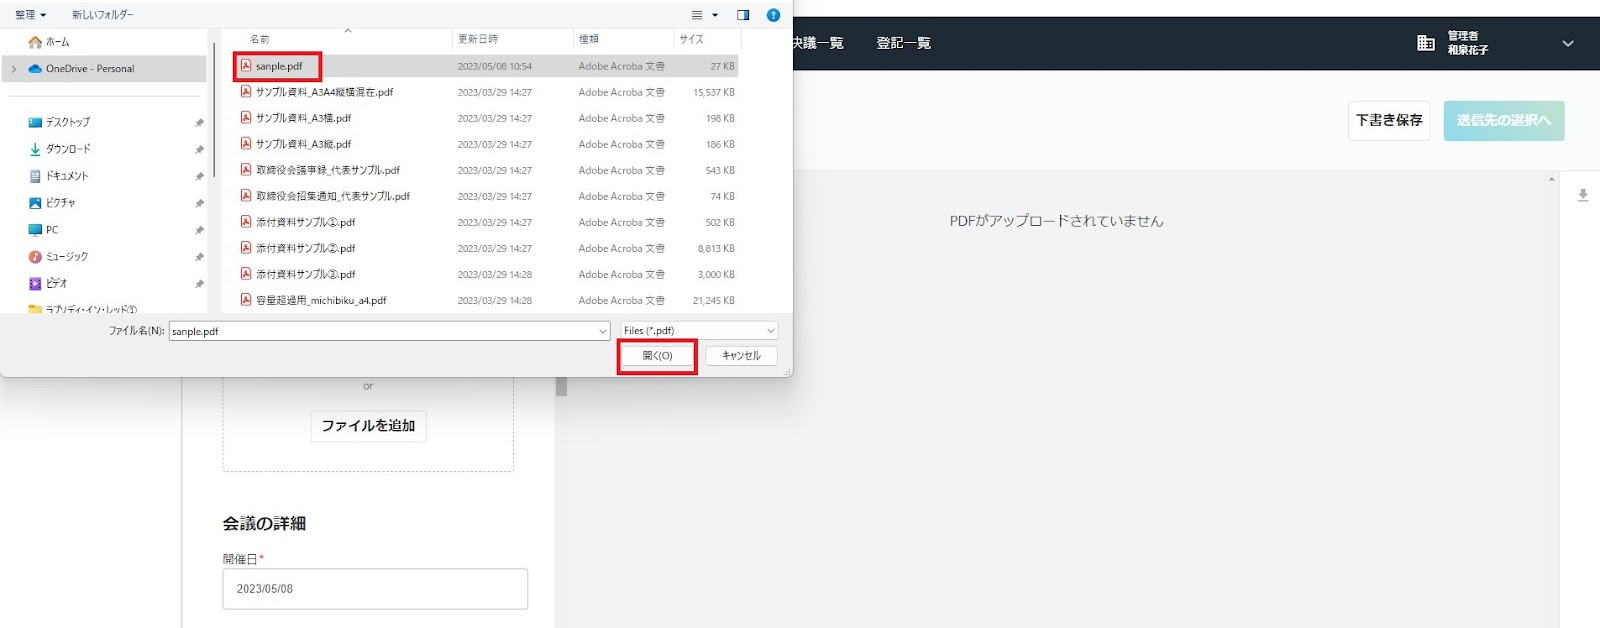Screen dimensions: 1600x628
Task: Sort files by 更新日時 column header
Action: tap(478, 39)
